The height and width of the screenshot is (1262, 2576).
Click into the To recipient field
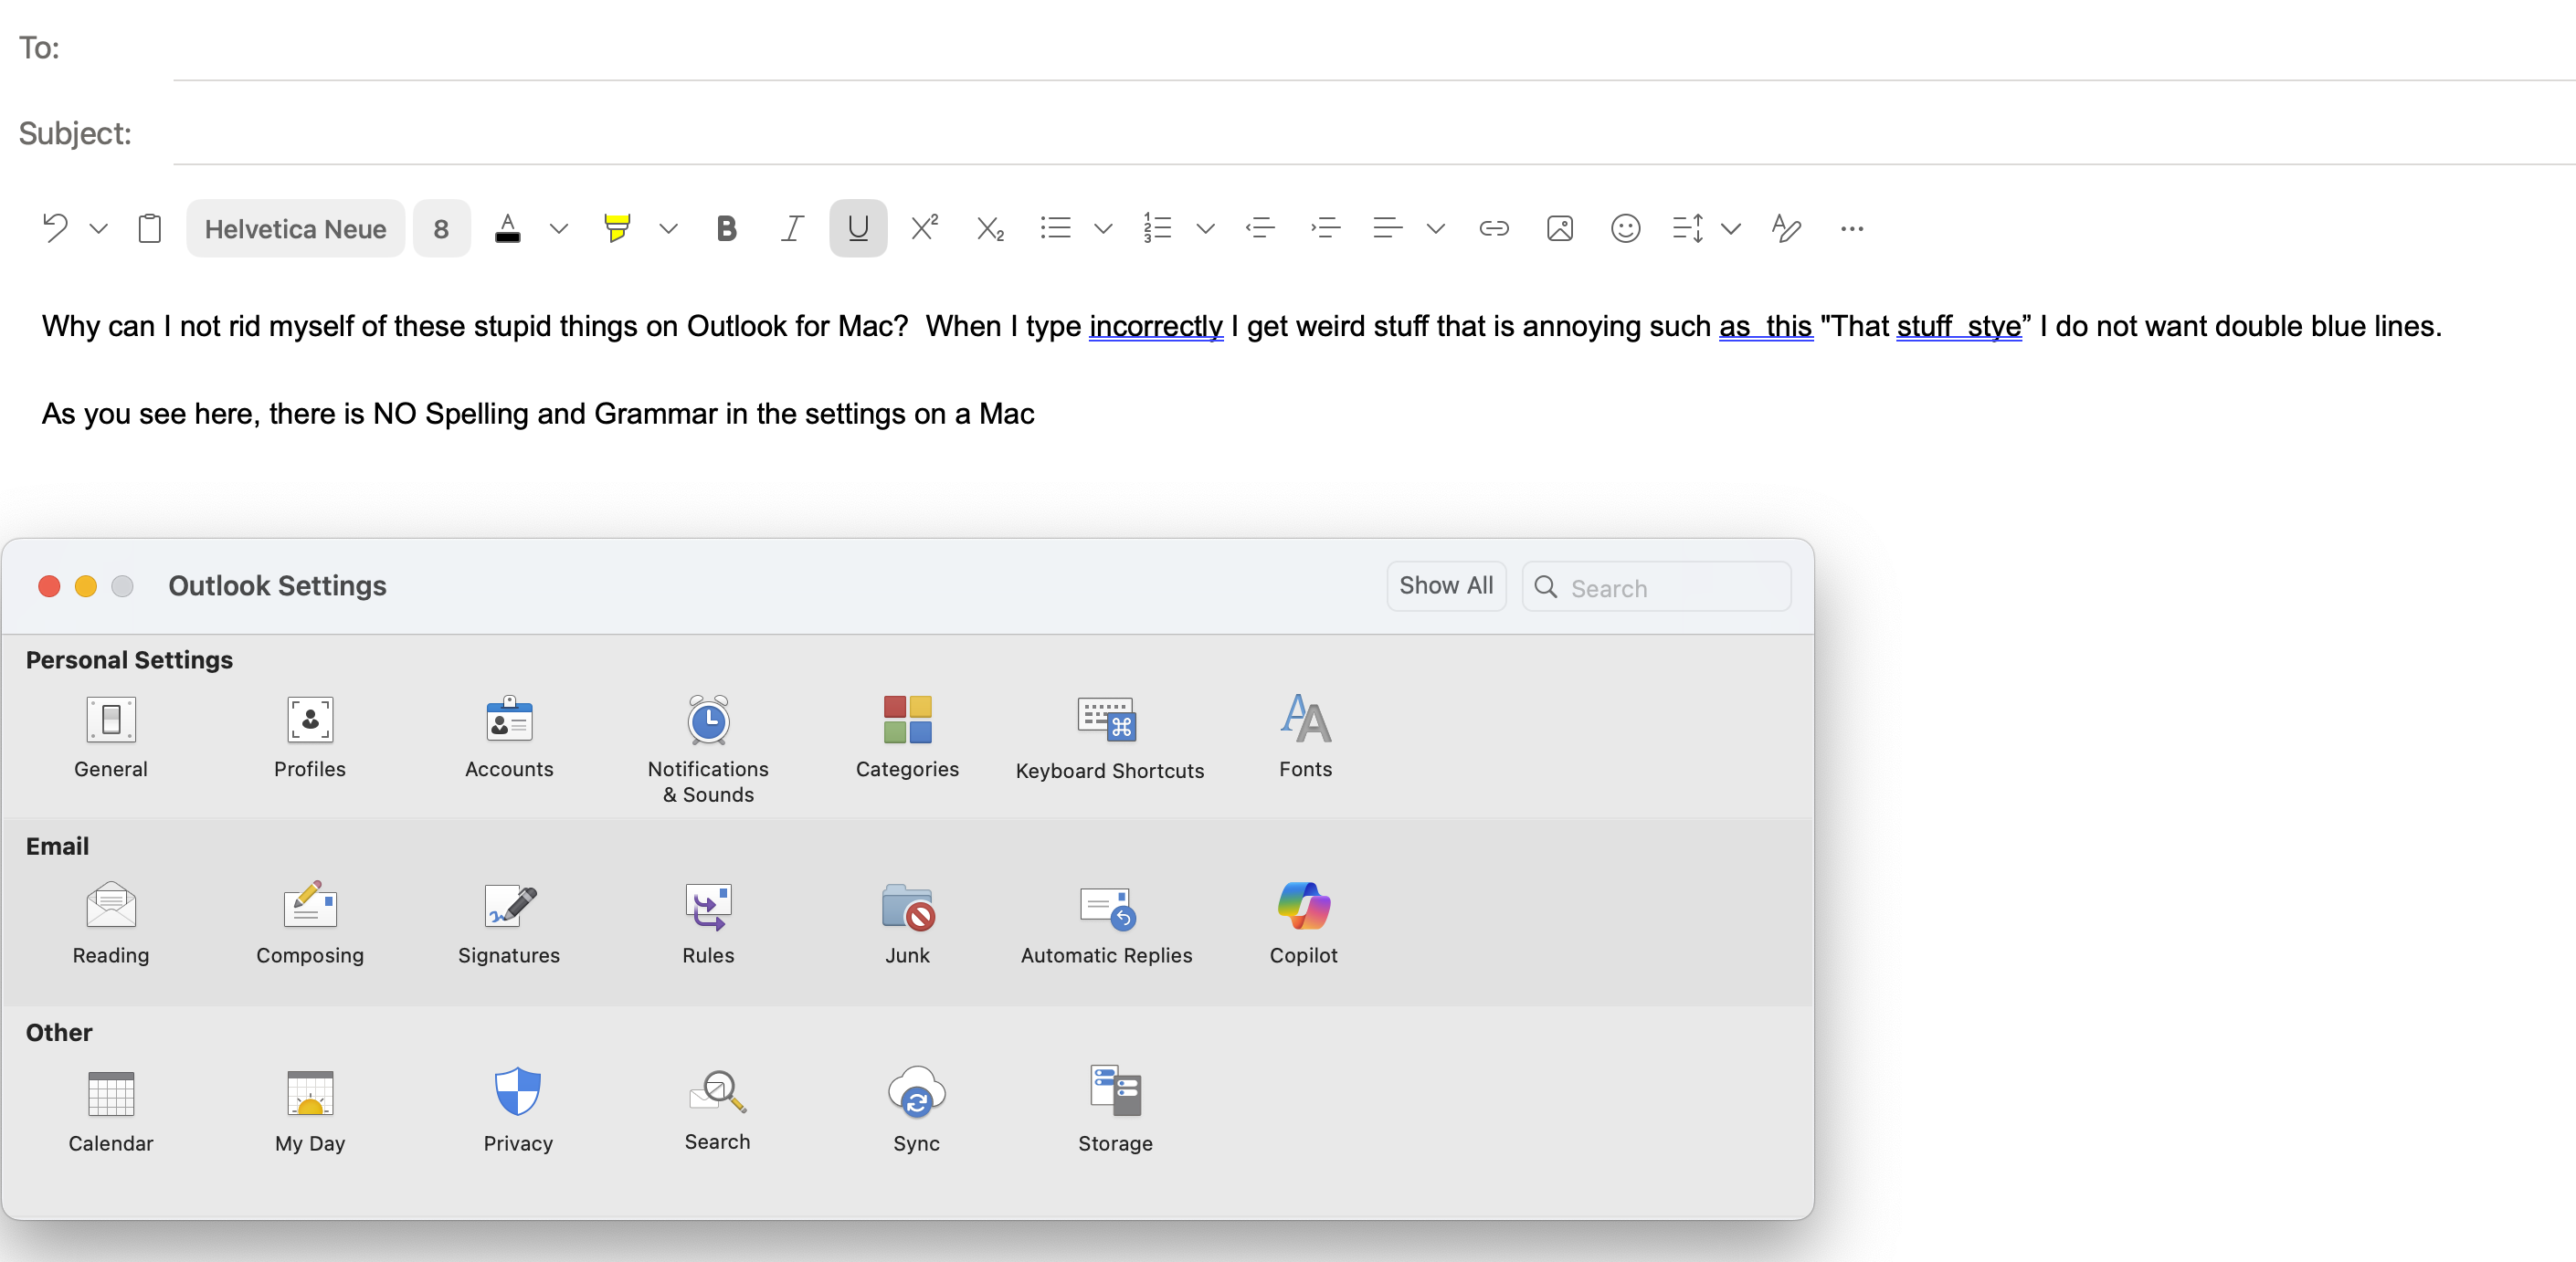click(1374, 48)
